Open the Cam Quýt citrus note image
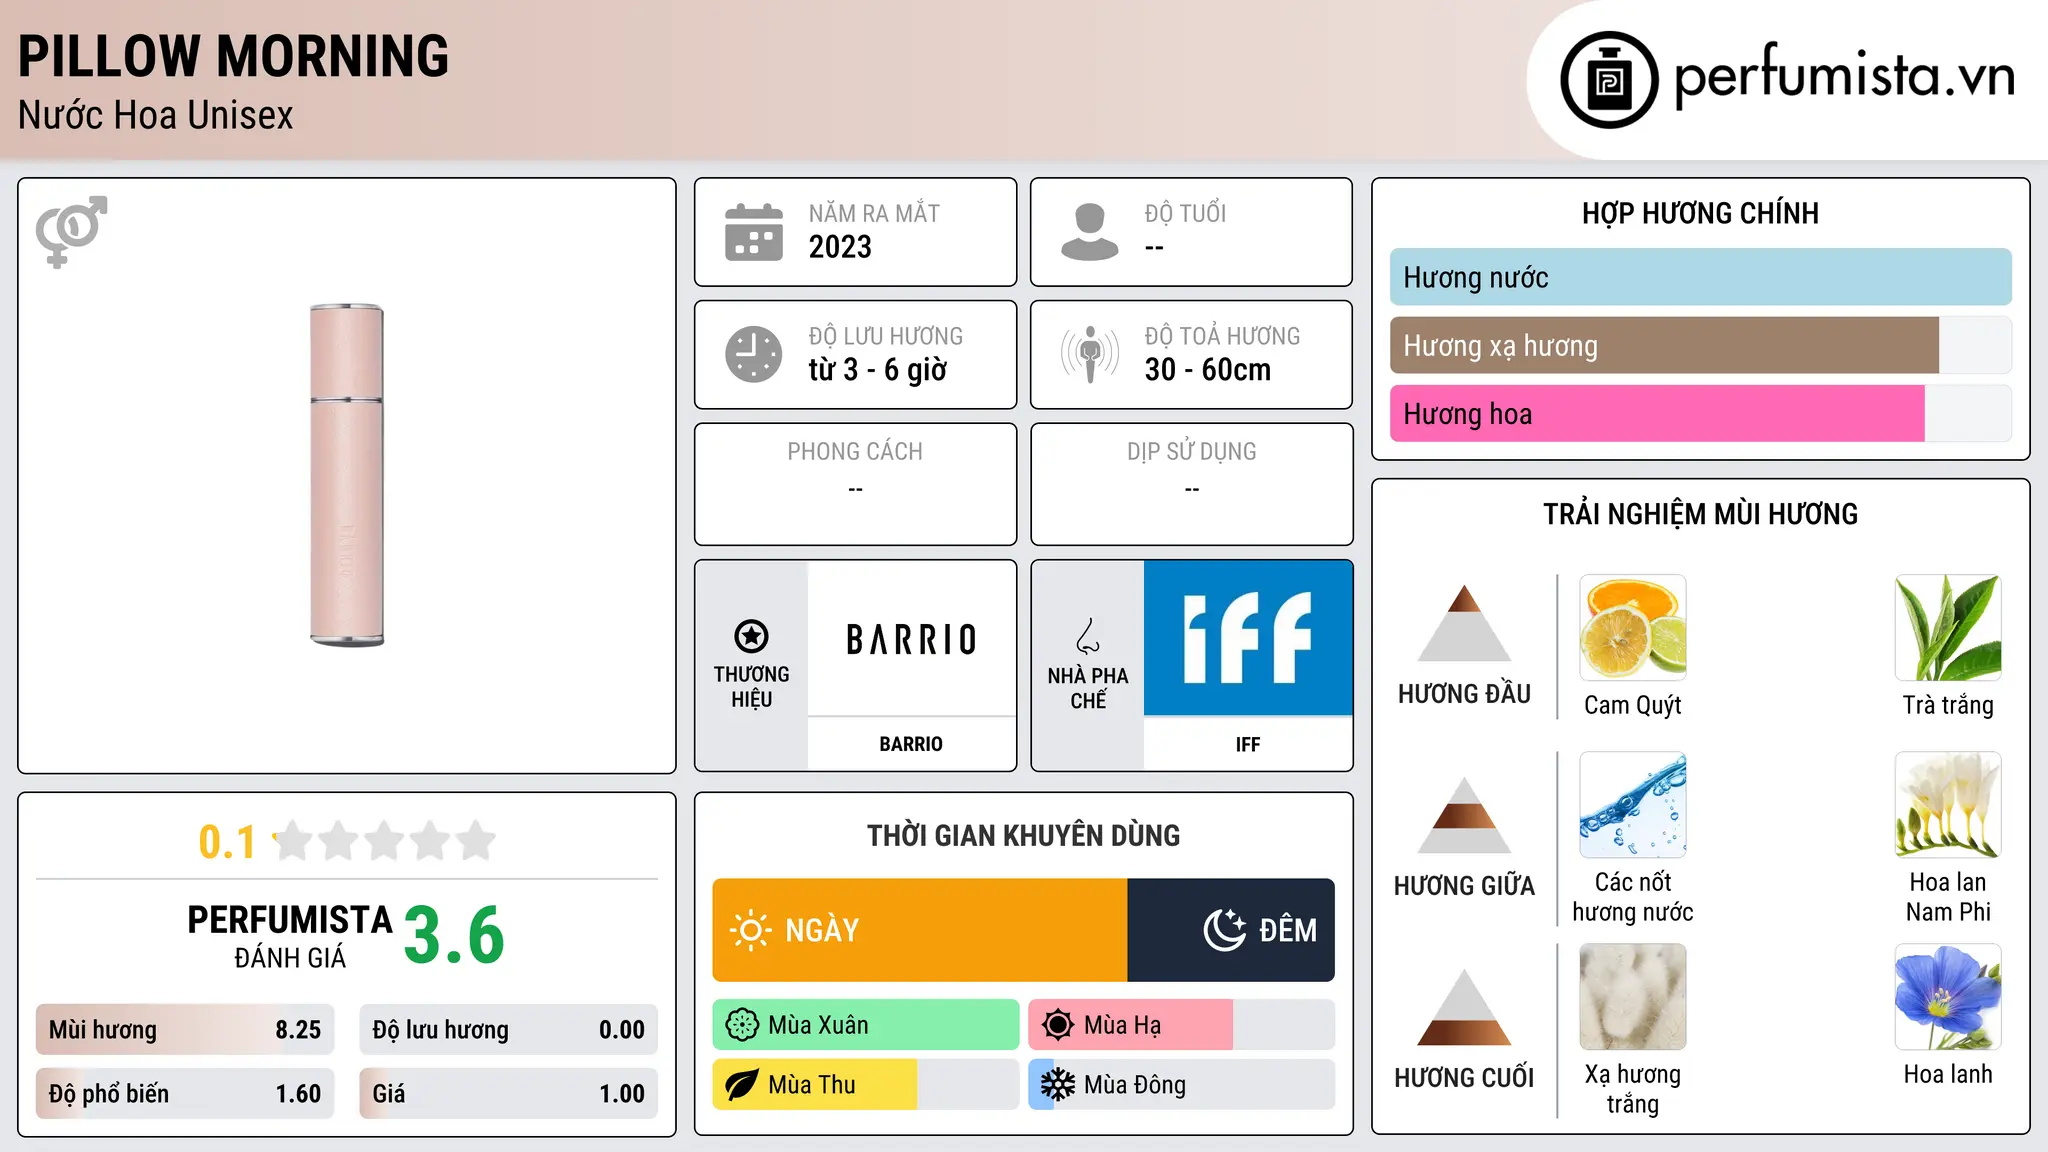 tap(1633, 628)
